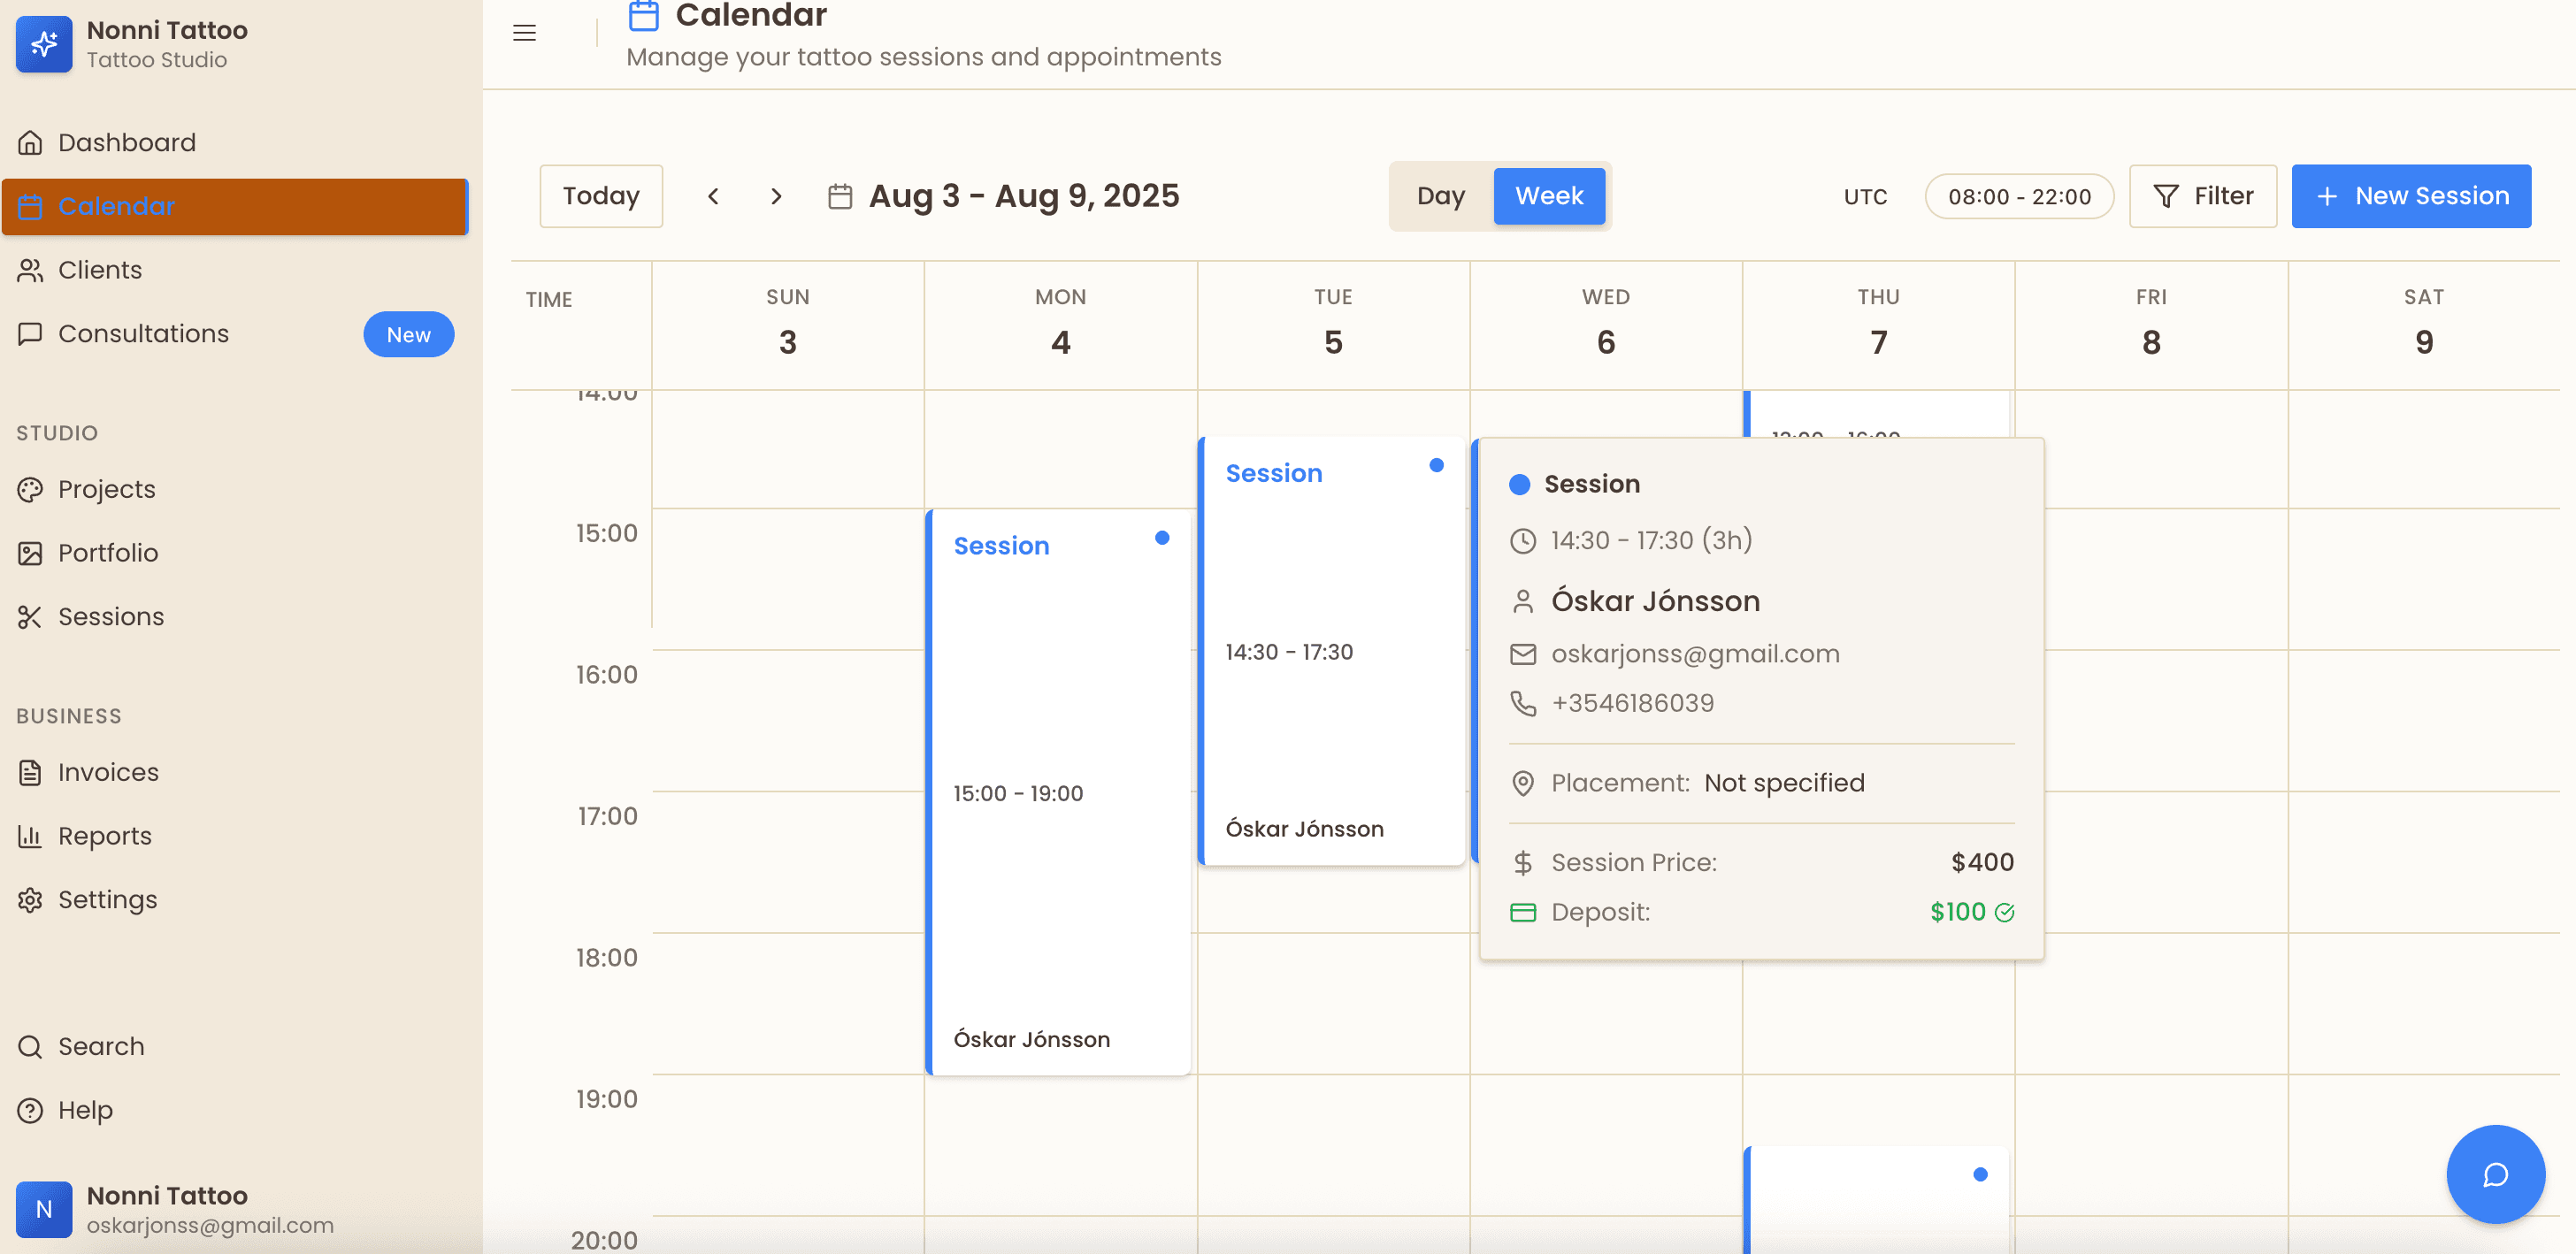Jump to Today in the calendar

[x=600, y=196]
